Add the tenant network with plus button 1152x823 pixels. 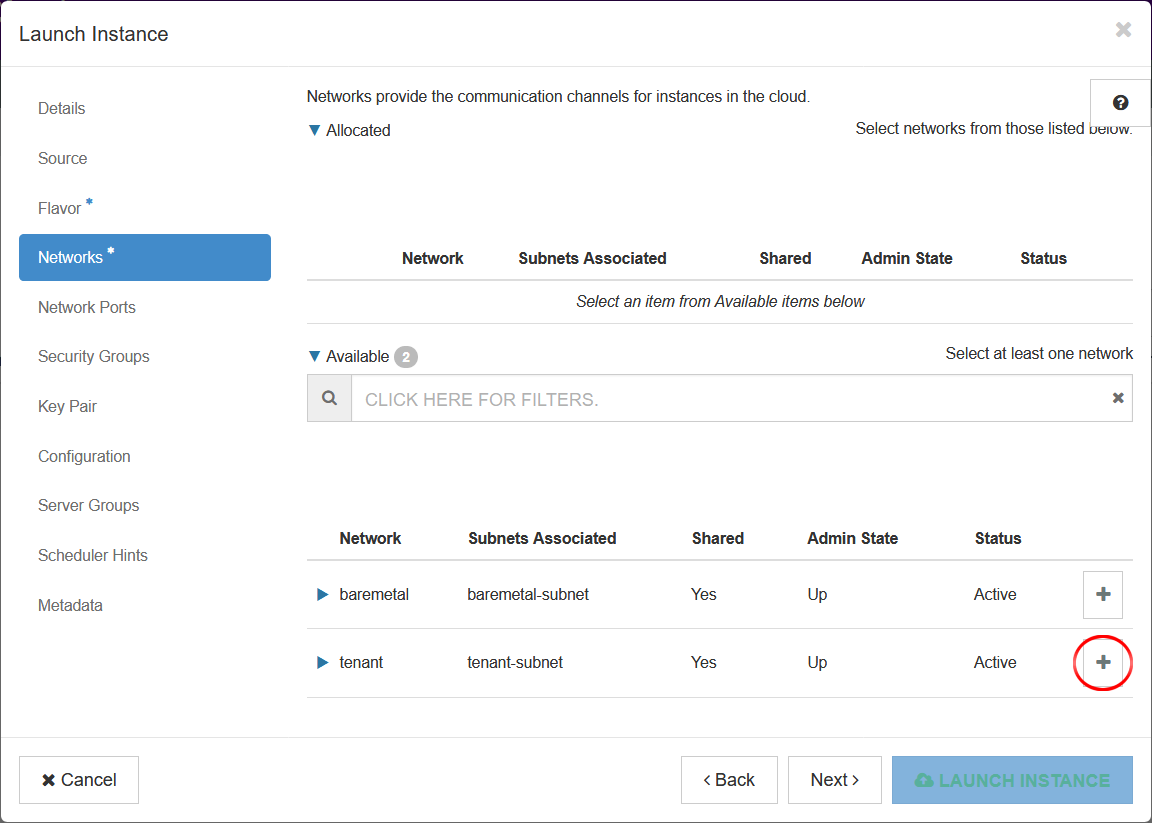coord(1103,662)
